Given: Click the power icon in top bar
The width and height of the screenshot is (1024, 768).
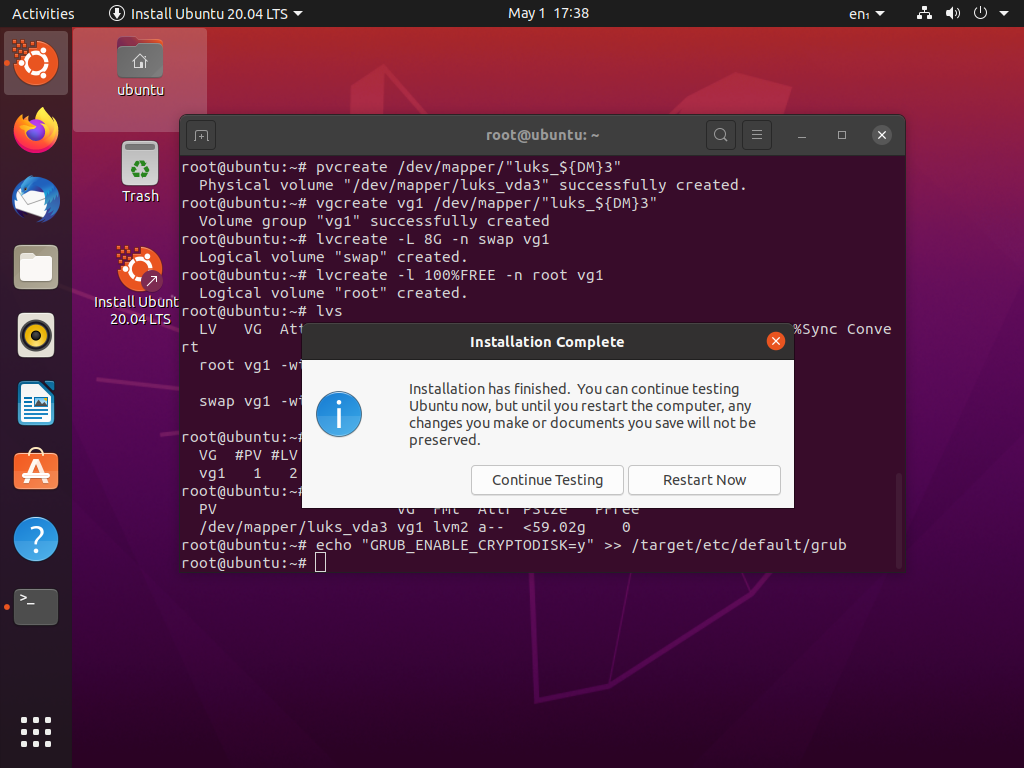Looking at the screenshot, I should tap(980, 13).
